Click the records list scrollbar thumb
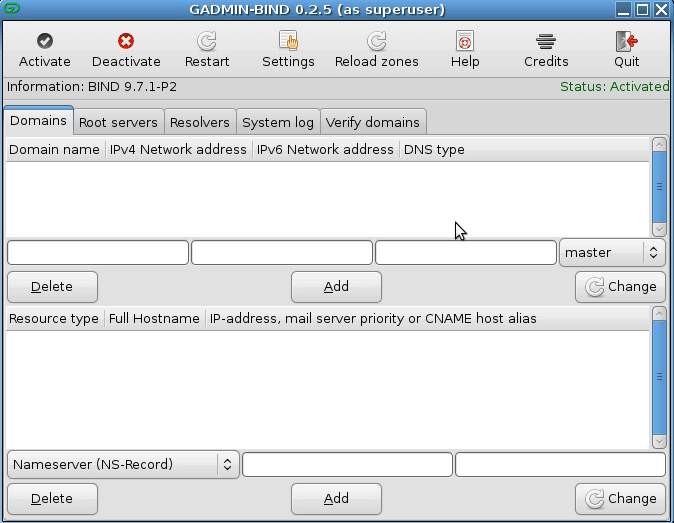Viewport: 674px width, 523px height. pyautogui.click(x=659, y=377)
